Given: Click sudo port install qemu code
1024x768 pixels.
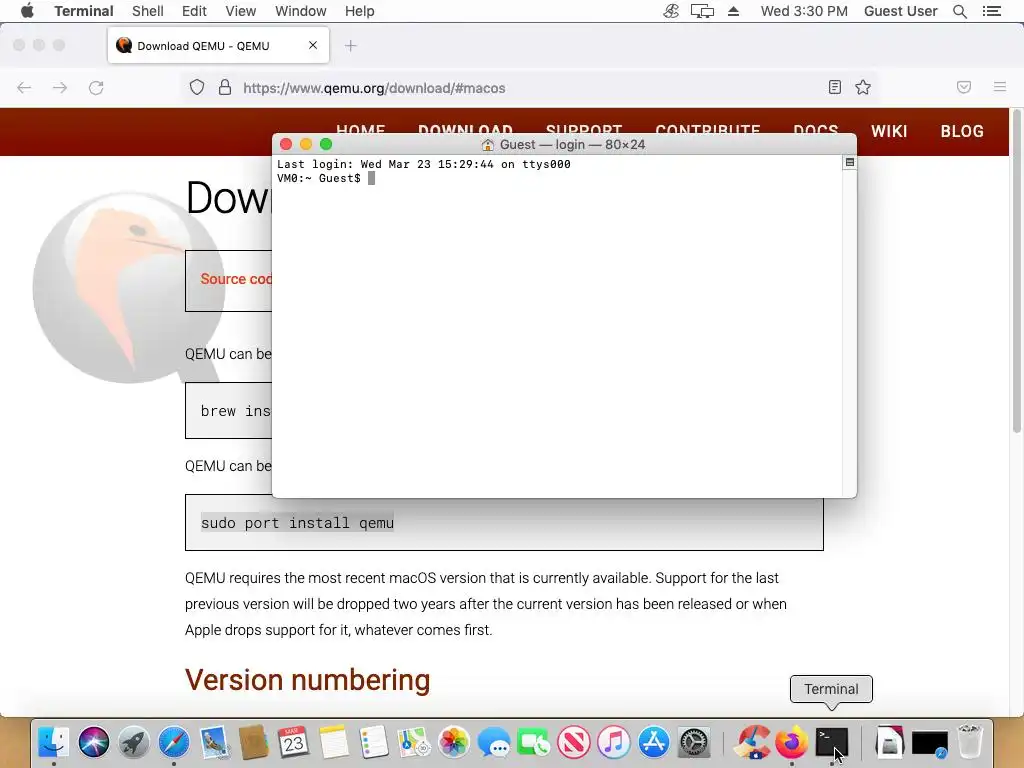Looking at the screenshot, I should 297,523.
